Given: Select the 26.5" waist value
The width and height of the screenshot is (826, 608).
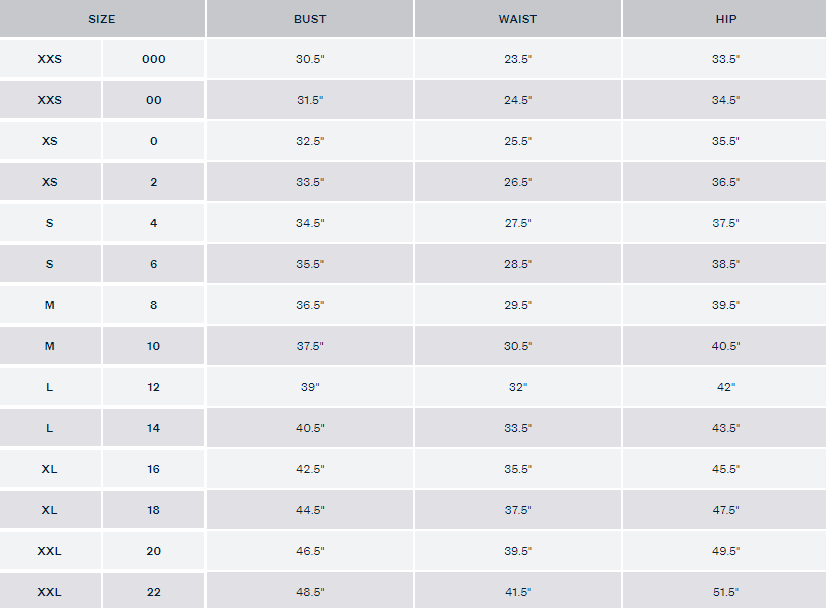Looking at the screenshot, I should pyautogui.click(x=518, y=182).
